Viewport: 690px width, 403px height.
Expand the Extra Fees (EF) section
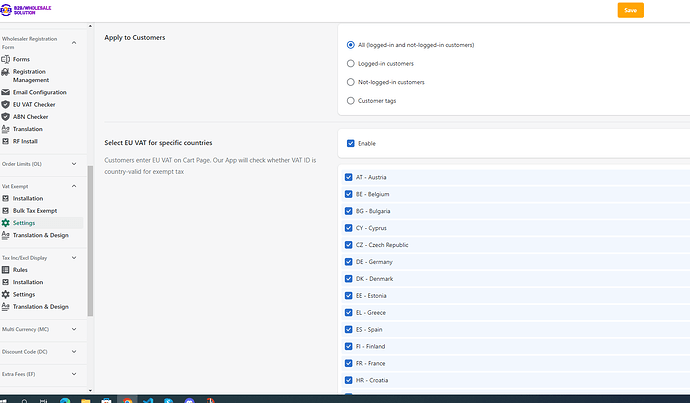click(x=74, y=374)
